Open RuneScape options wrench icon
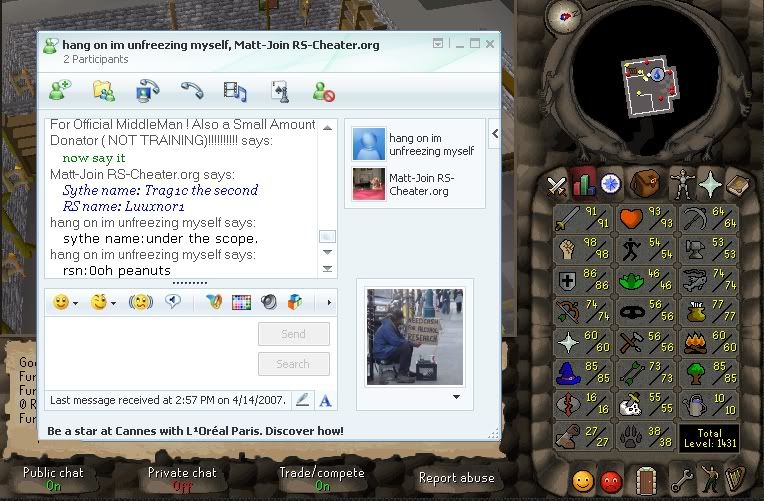Viewport: 764px width, 501px height. click(x=682, y=481)
